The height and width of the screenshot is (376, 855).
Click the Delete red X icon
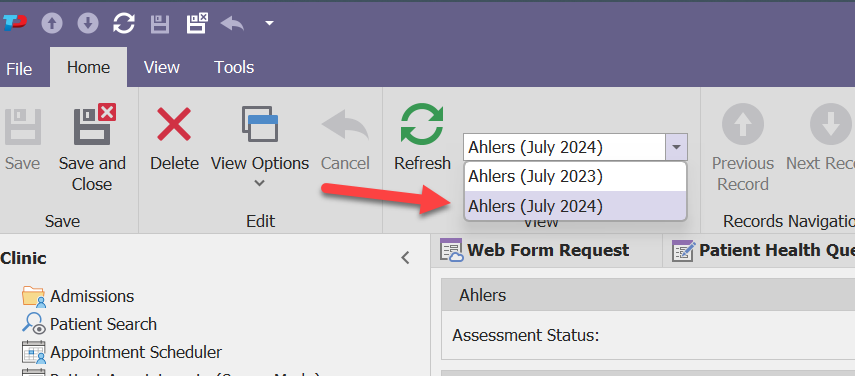point(174,124)
